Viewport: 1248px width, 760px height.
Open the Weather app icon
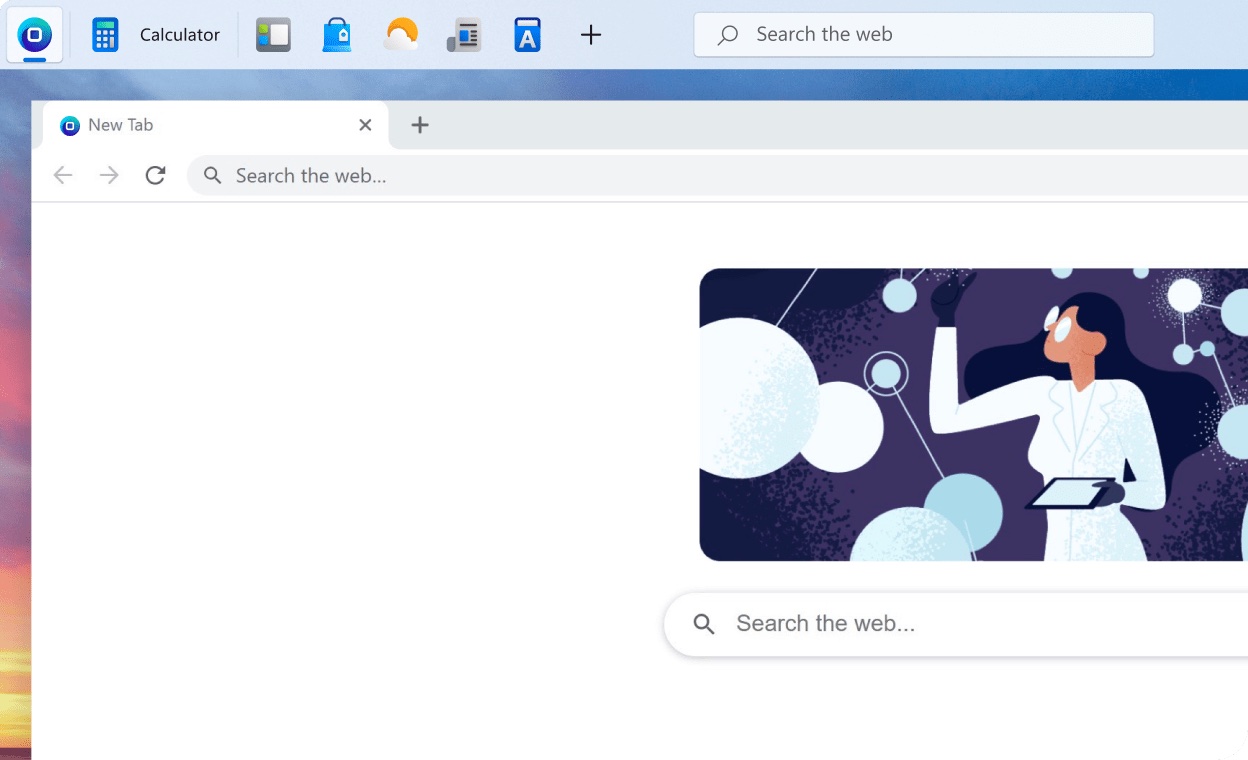tap(400, 34)
